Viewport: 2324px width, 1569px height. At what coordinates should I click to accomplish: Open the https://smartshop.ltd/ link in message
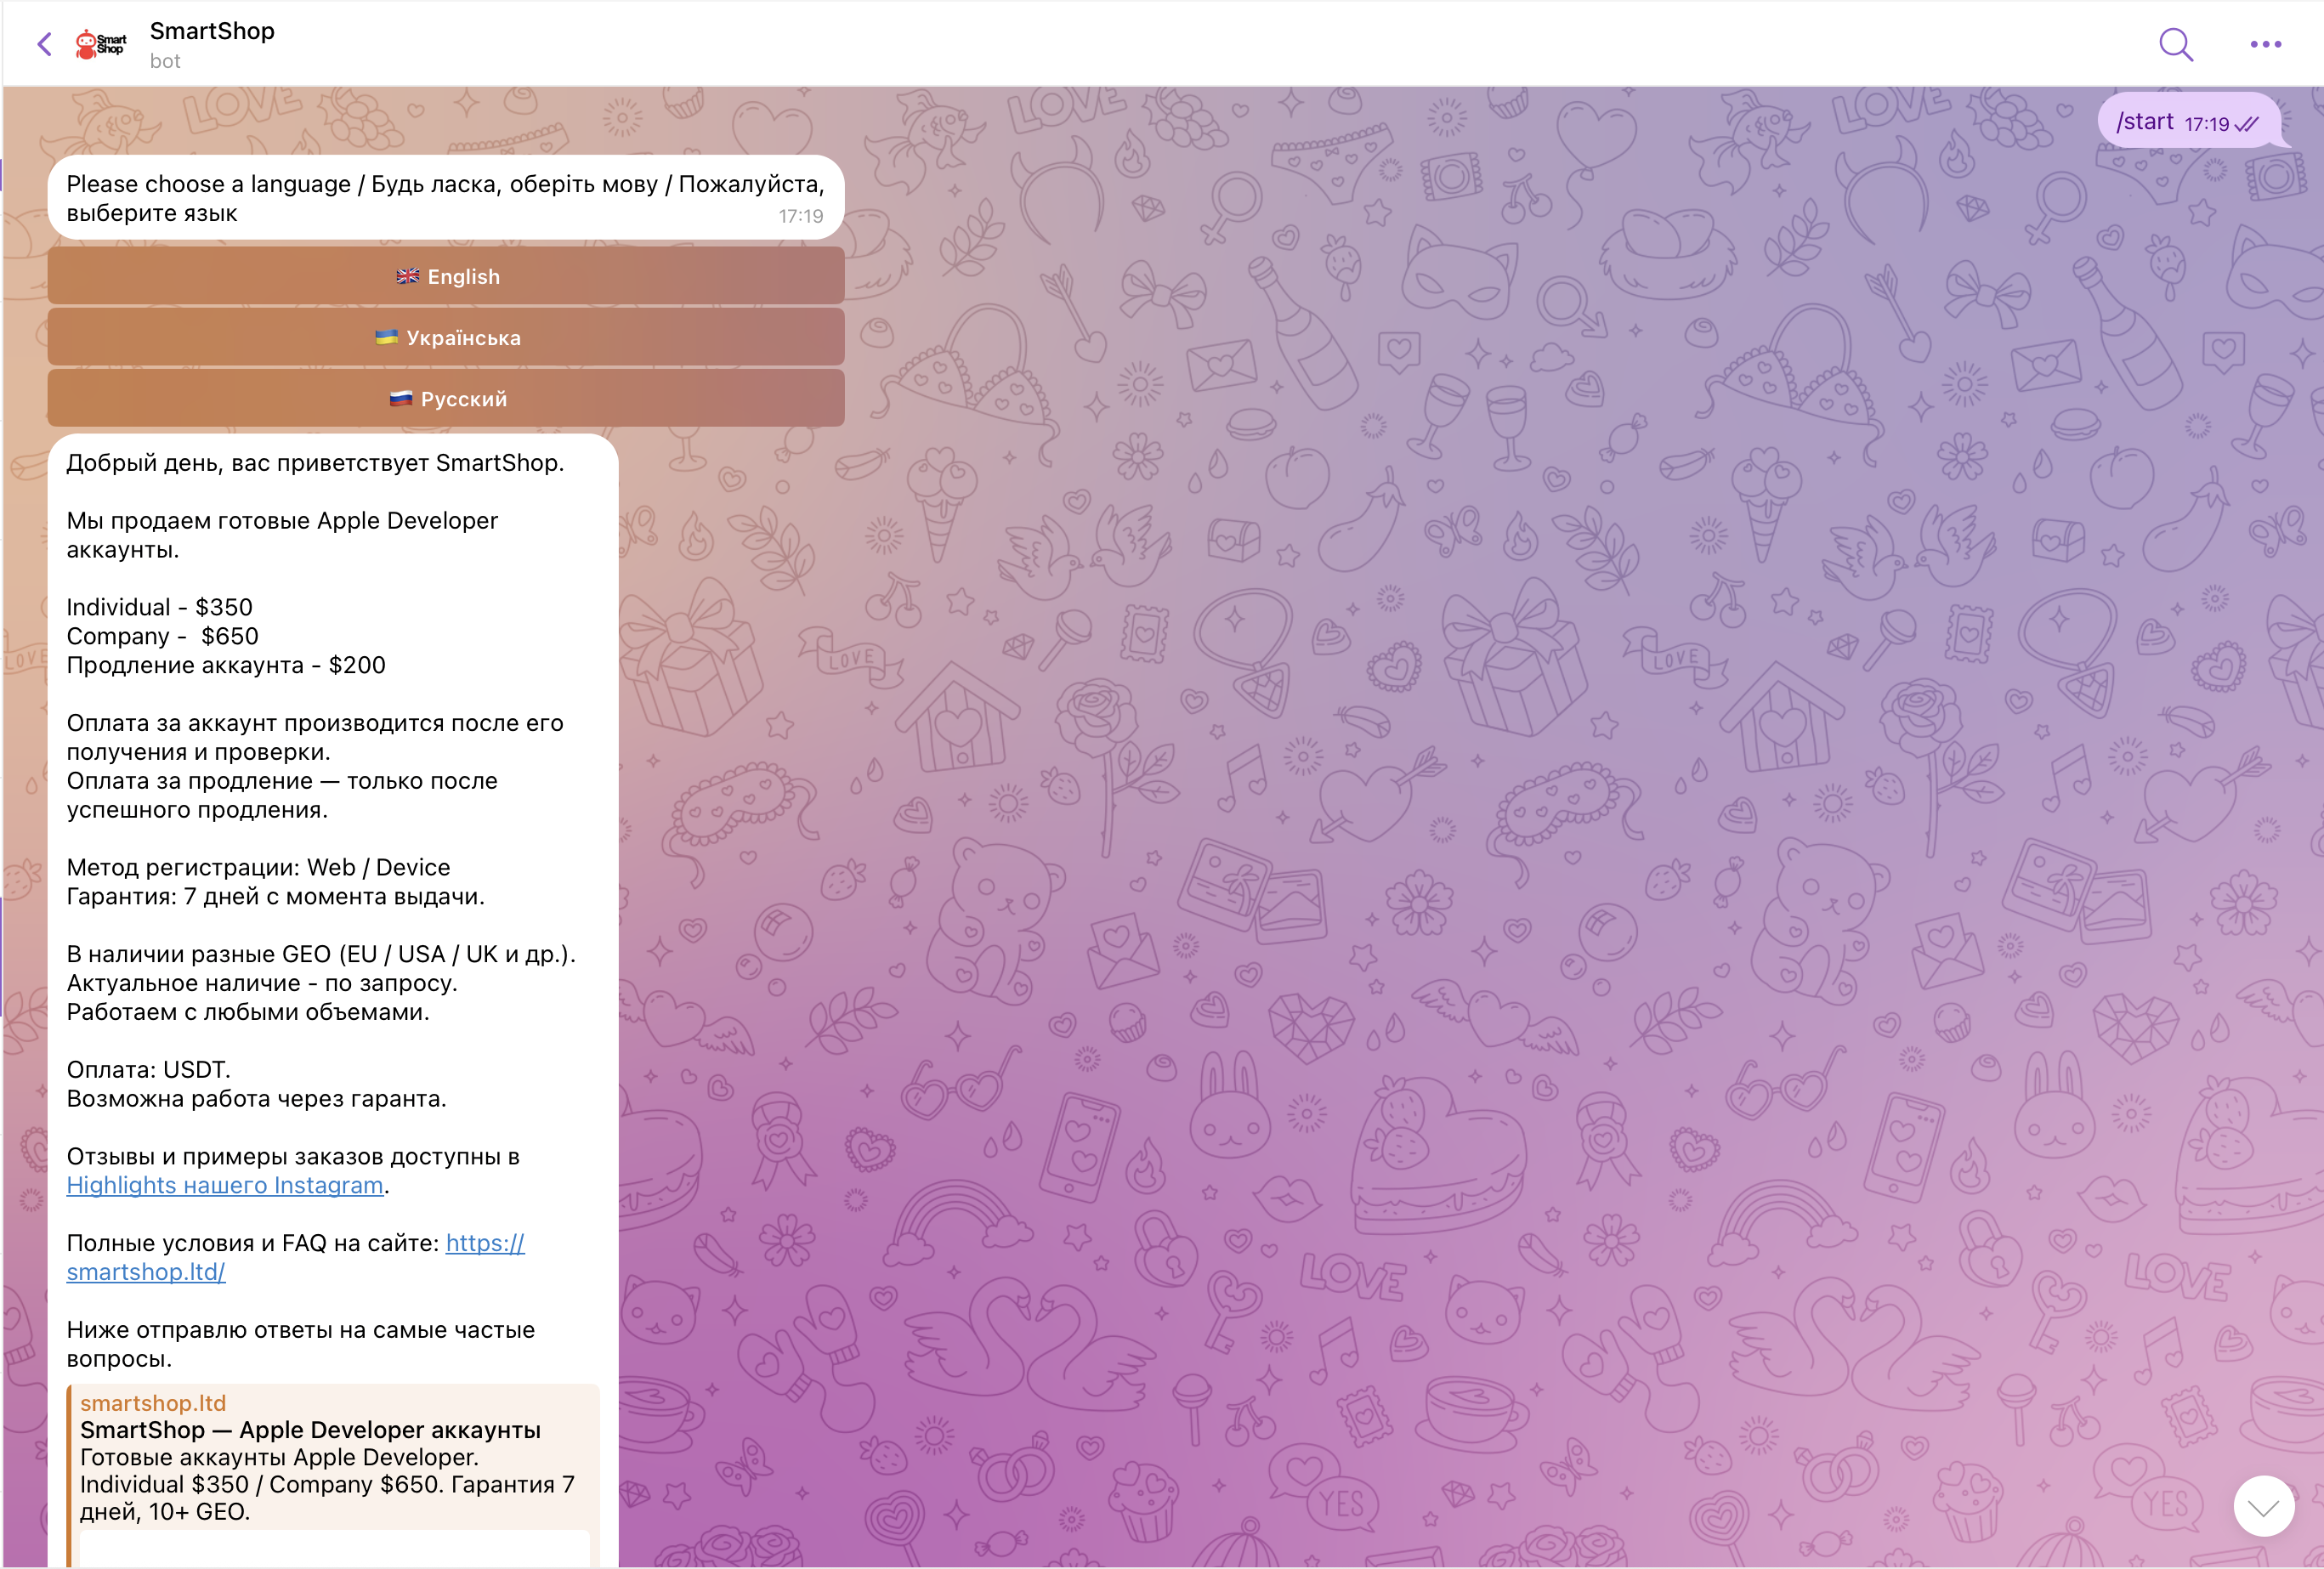296,1257
